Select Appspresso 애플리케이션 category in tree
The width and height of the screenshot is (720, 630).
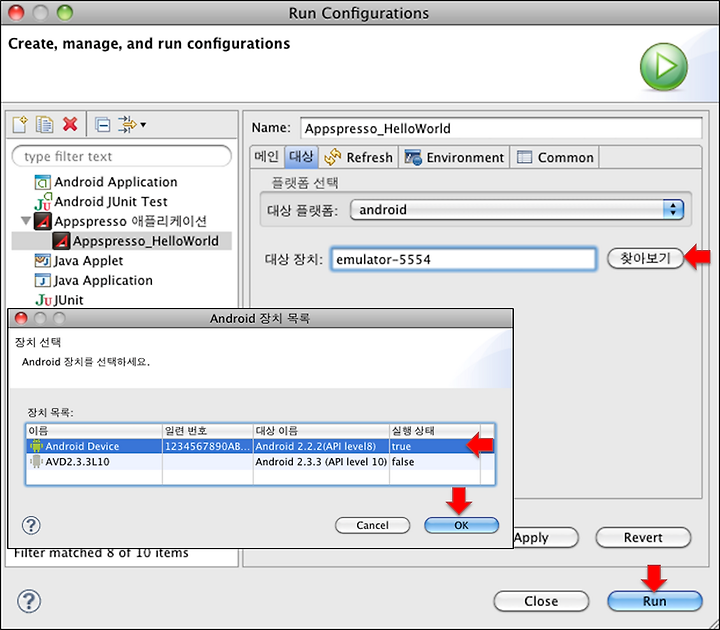(x=130, y=221)
